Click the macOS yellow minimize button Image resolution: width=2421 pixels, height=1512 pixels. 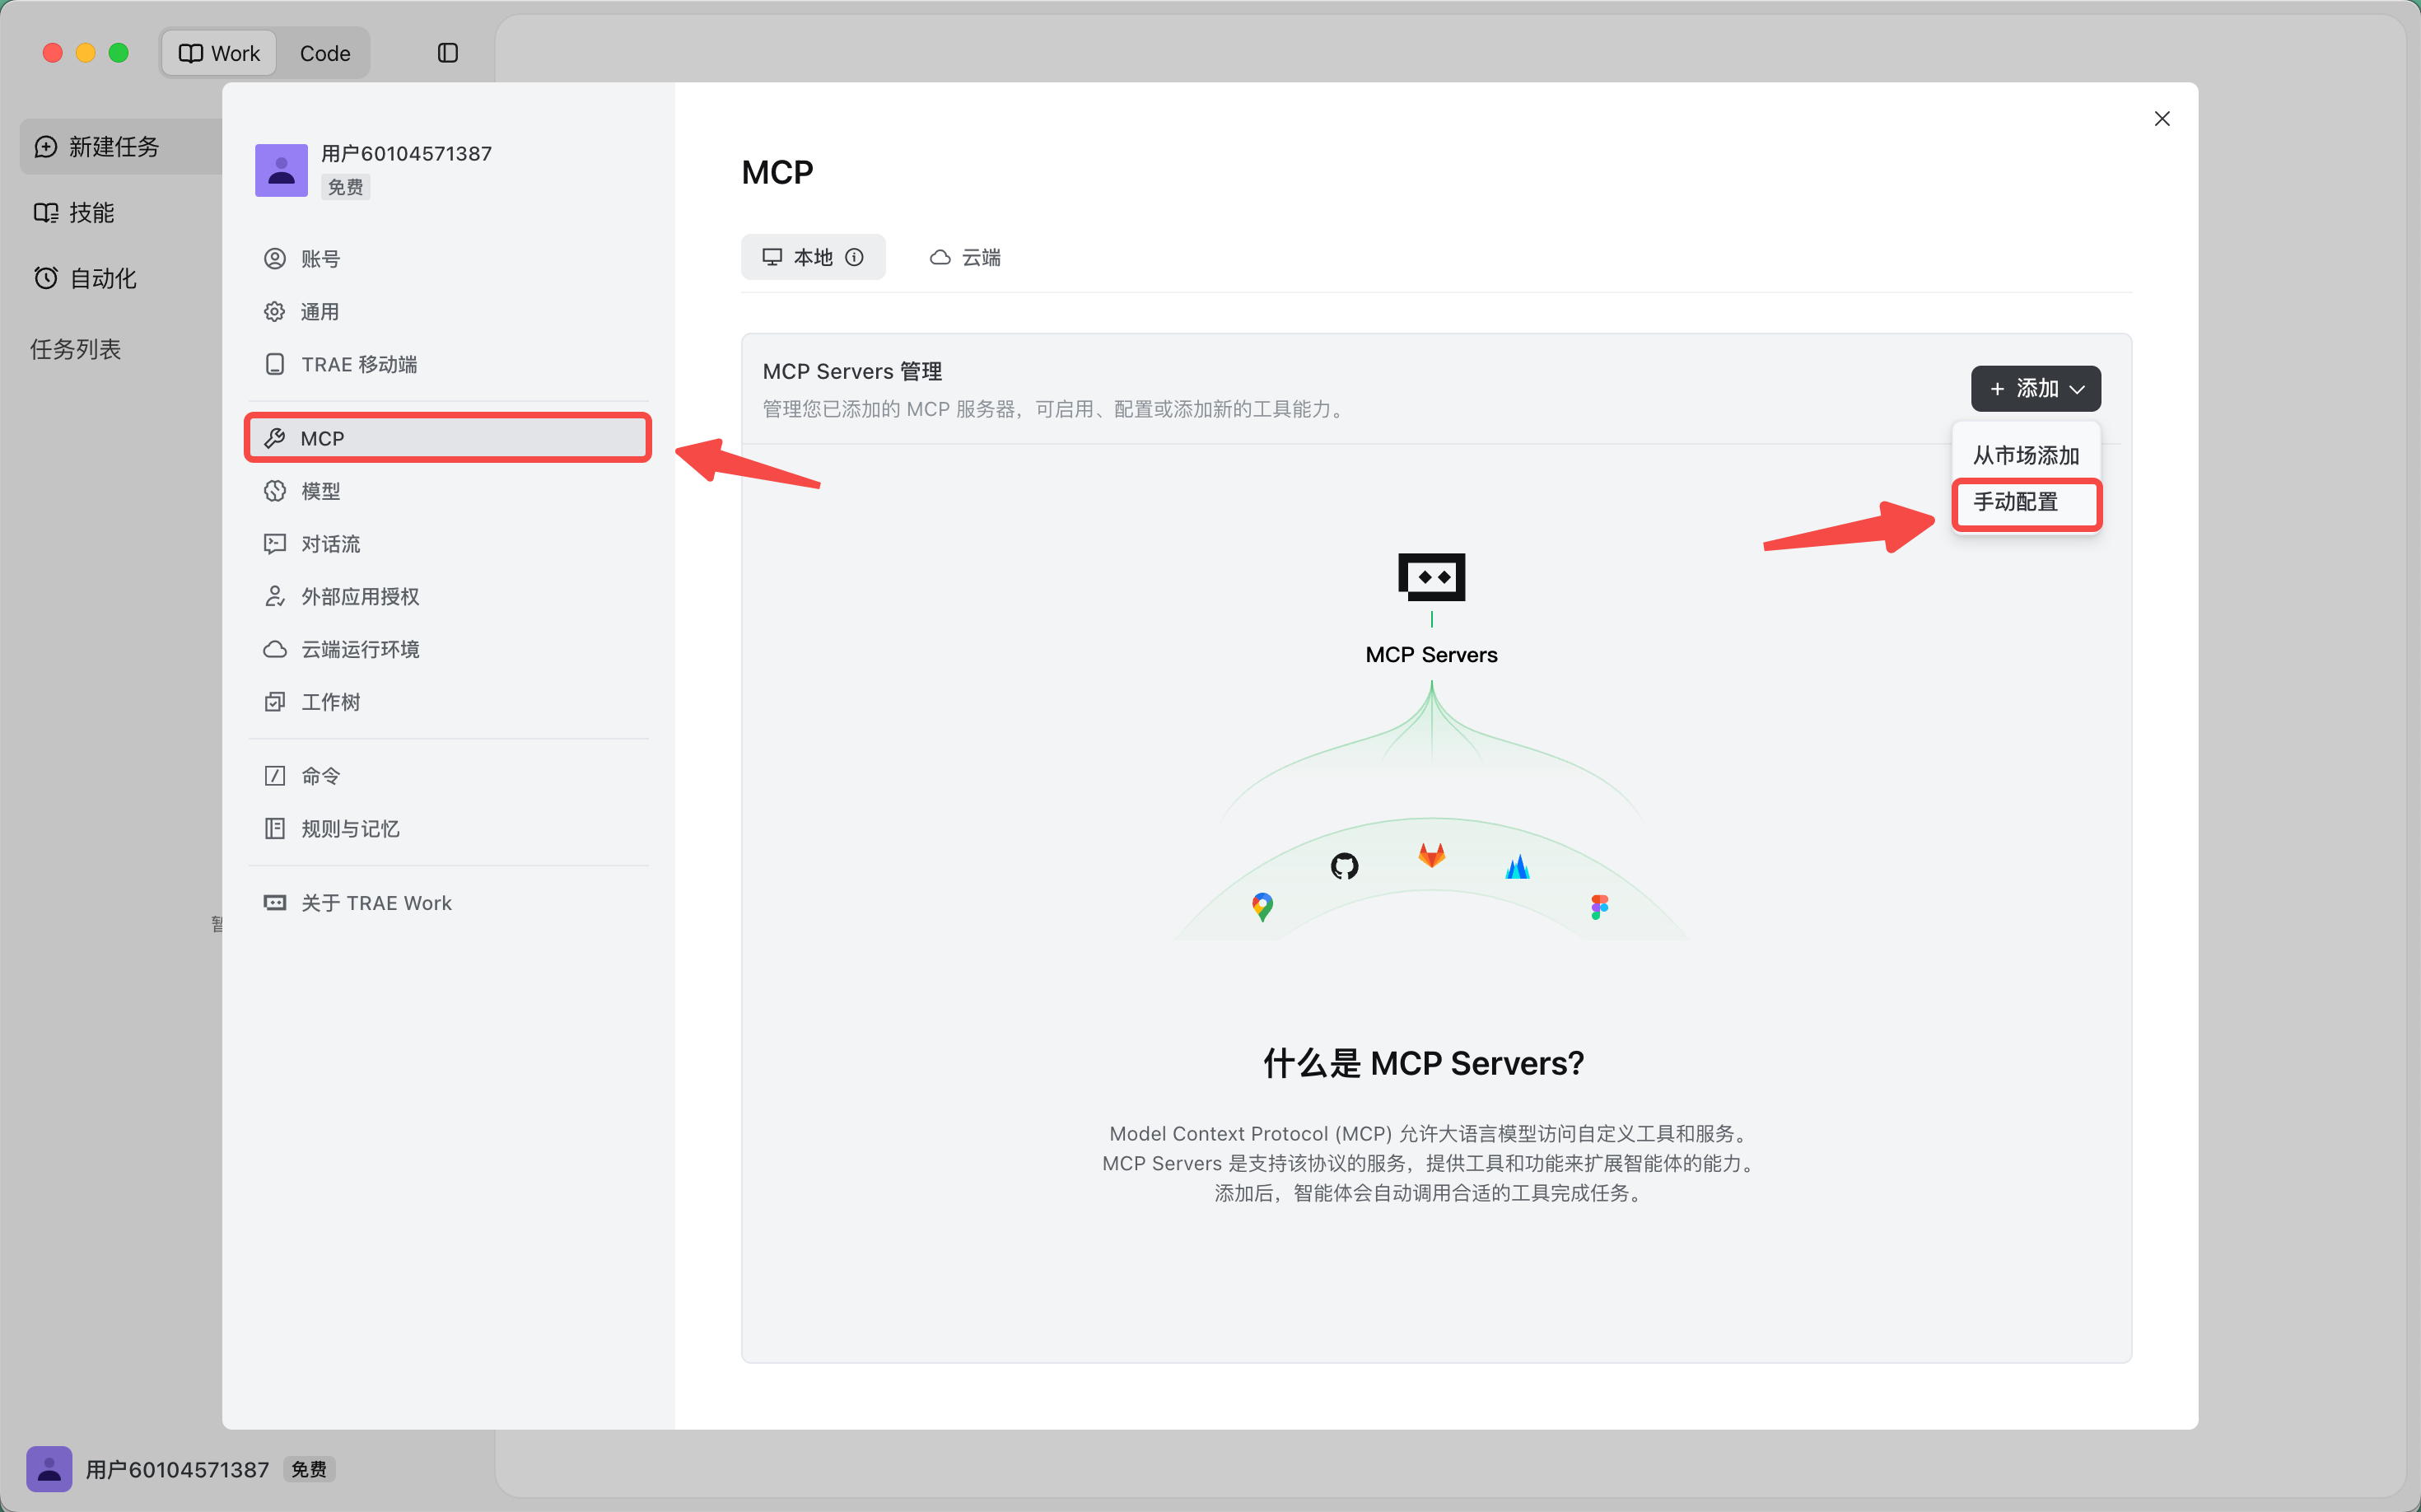86,53
